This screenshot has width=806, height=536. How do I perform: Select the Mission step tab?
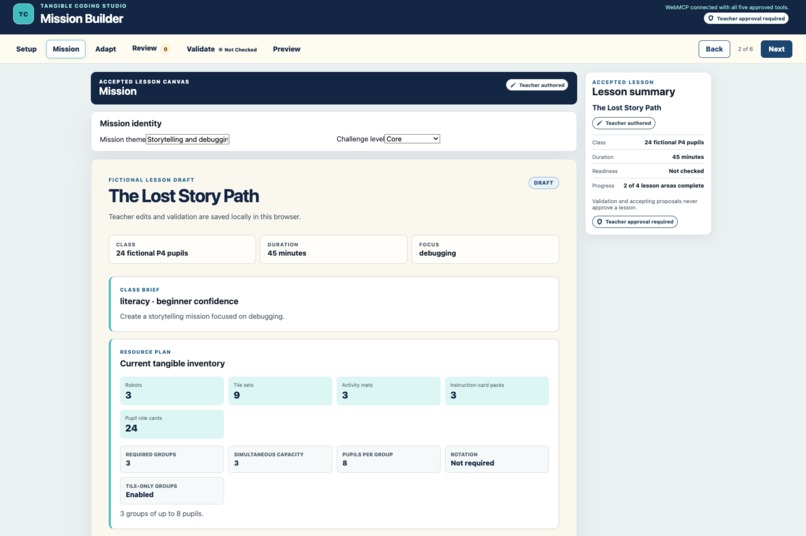point(66,49)
